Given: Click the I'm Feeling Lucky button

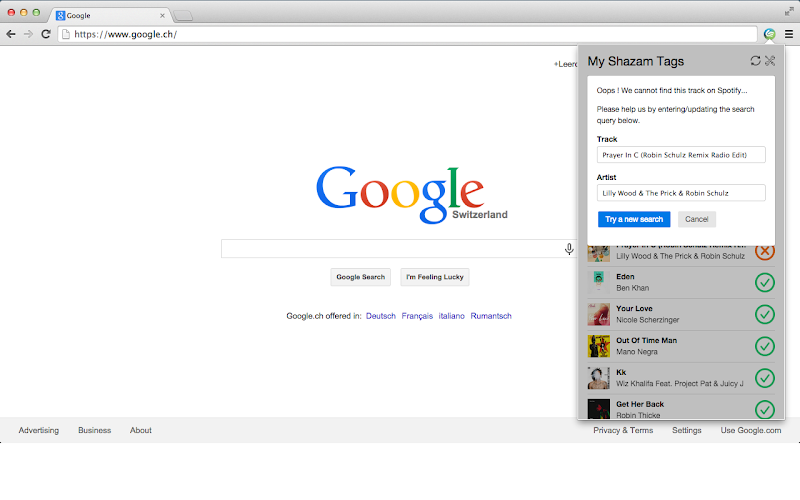Looking at the screenshot, I should (435, 277).
